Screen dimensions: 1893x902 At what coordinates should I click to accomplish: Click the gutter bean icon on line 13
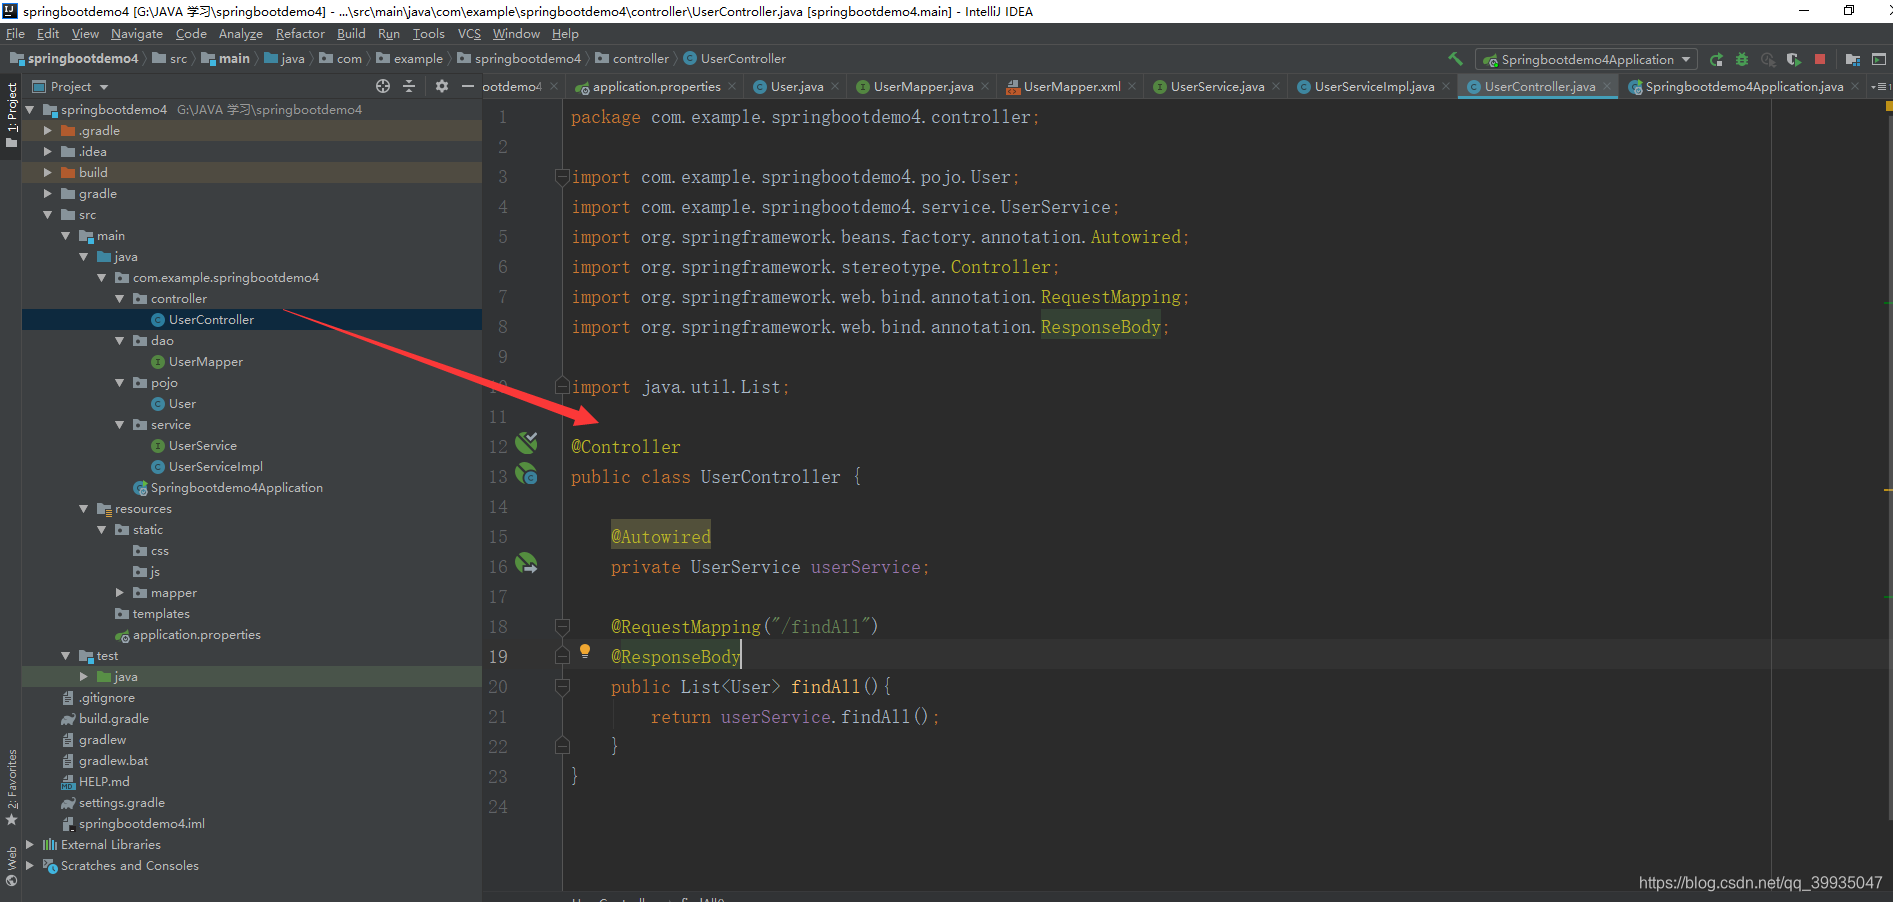pos(527,474)
